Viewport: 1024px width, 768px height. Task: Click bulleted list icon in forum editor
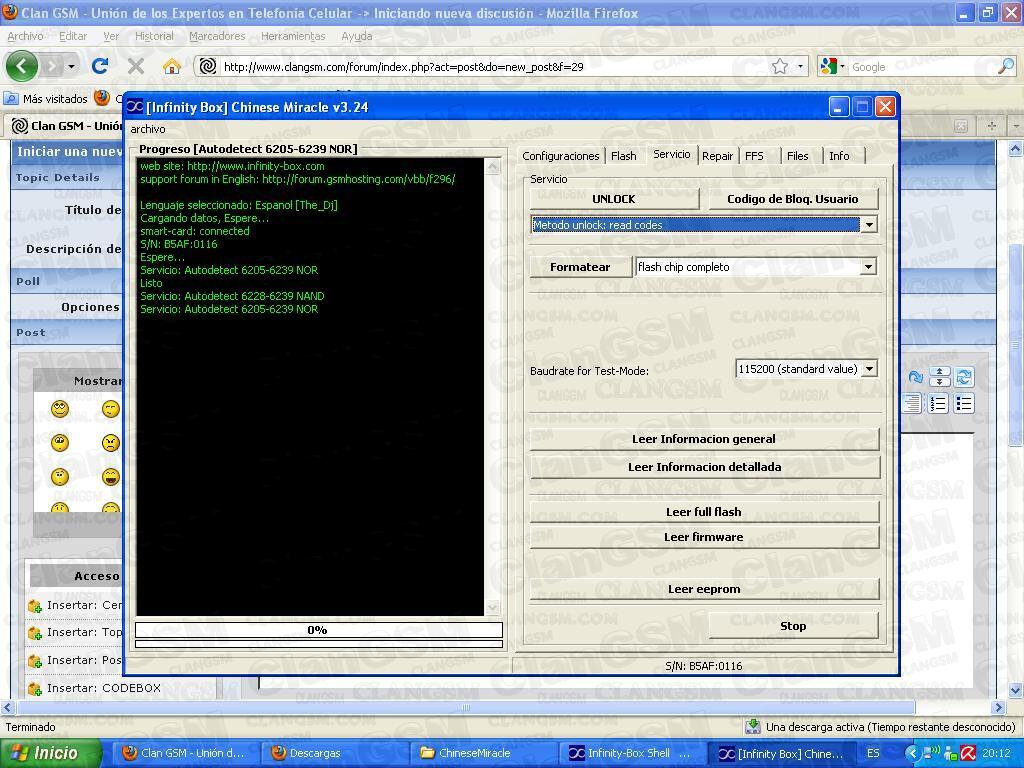(x=964, y=403)
